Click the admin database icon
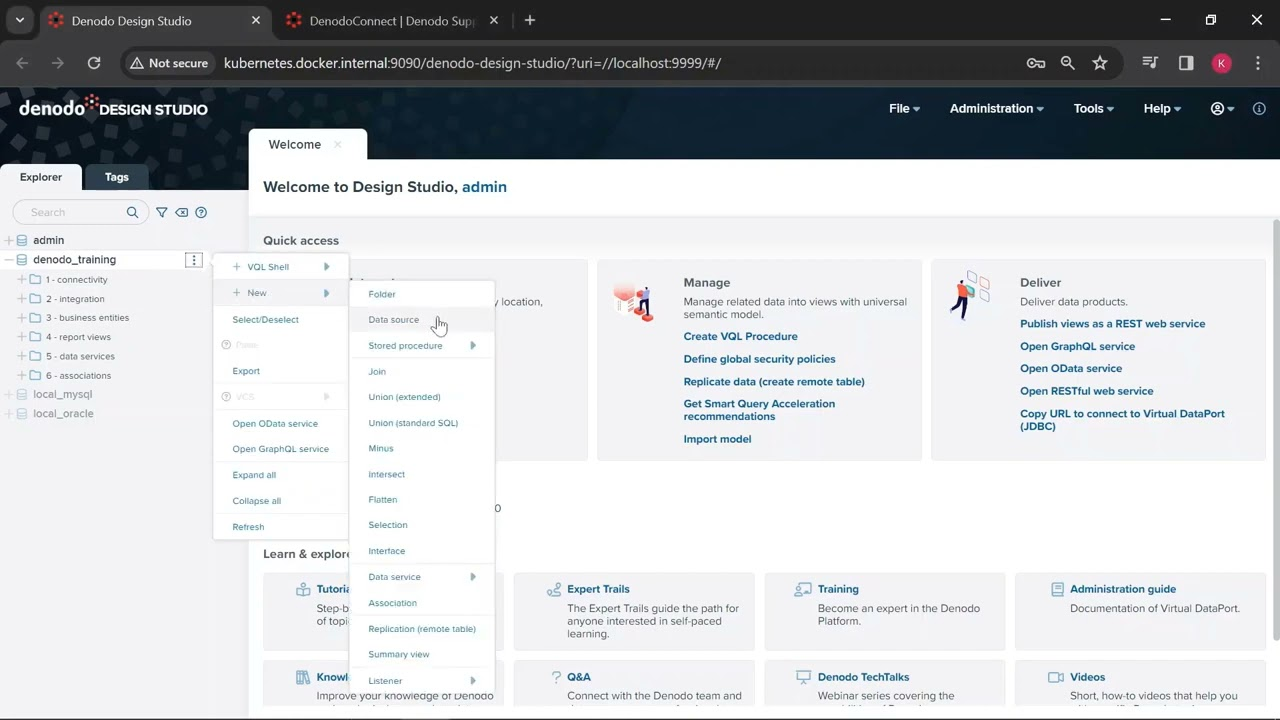This screenshot has width=1280, height=720. point(22,240)
